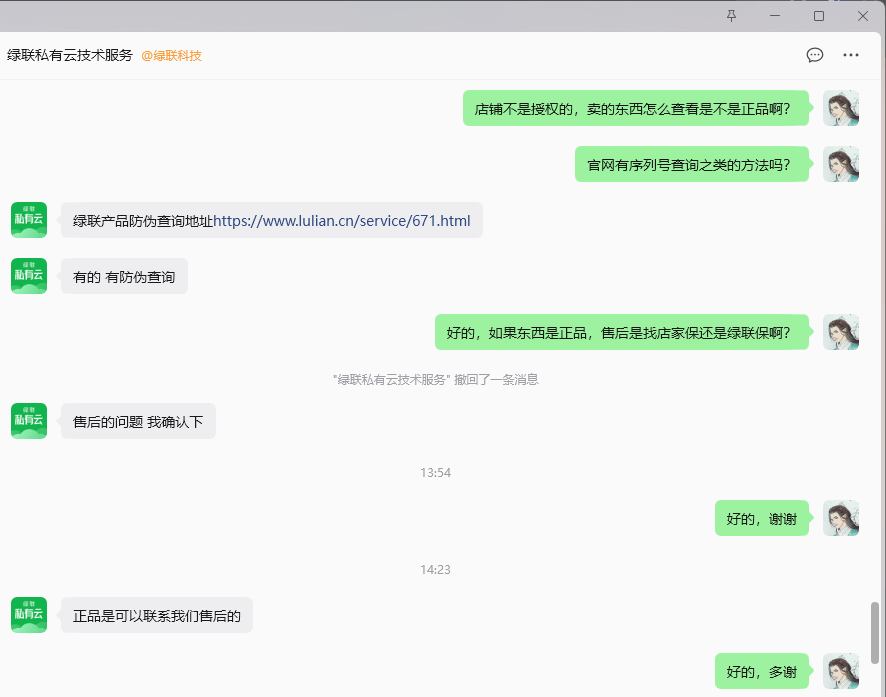Pin the chat window on top
Screen dimensions: 886x697
(x=731, y=16)
